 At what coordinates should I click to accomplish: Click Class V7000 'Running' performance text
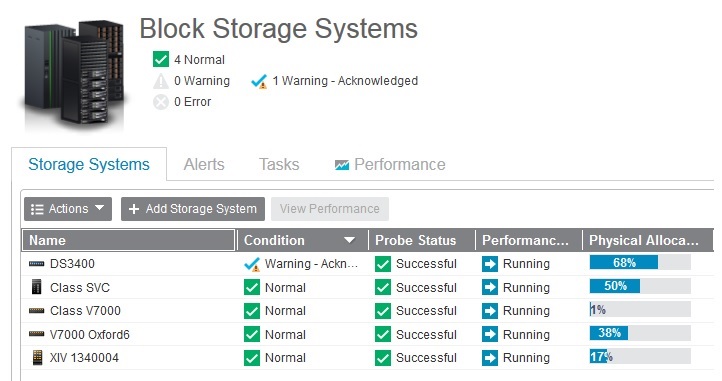coord(526,311)
